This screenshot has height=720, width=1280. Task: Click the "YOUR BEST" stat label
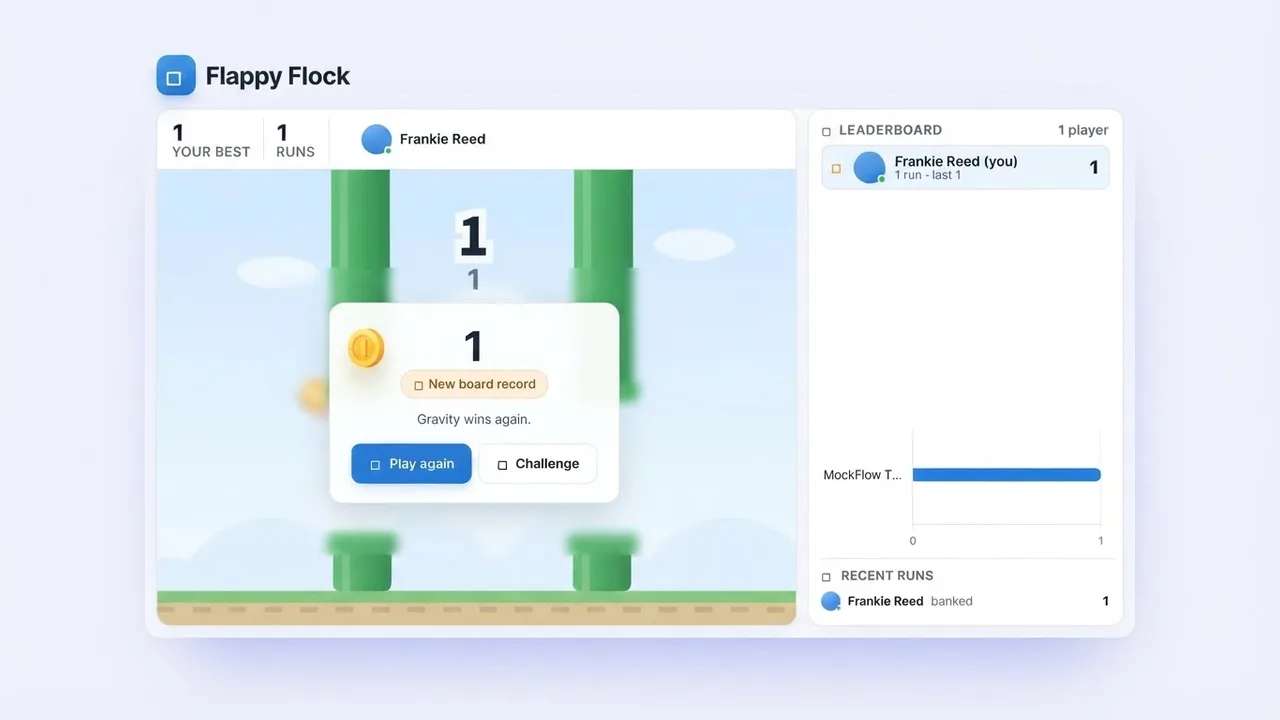pos(211,152)
